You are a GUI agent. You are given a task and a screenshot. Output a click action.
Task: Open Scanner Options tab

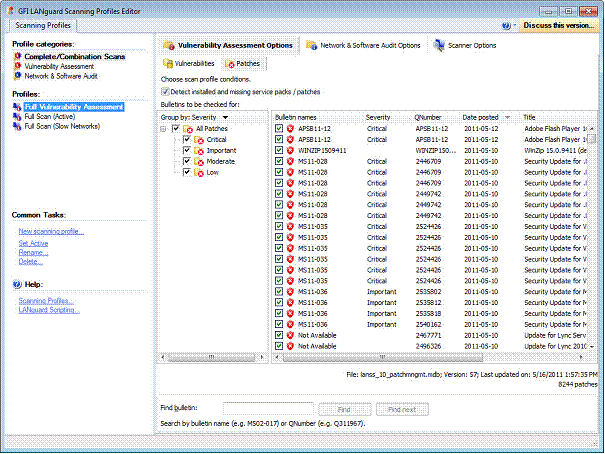click(x=465, y=45)
